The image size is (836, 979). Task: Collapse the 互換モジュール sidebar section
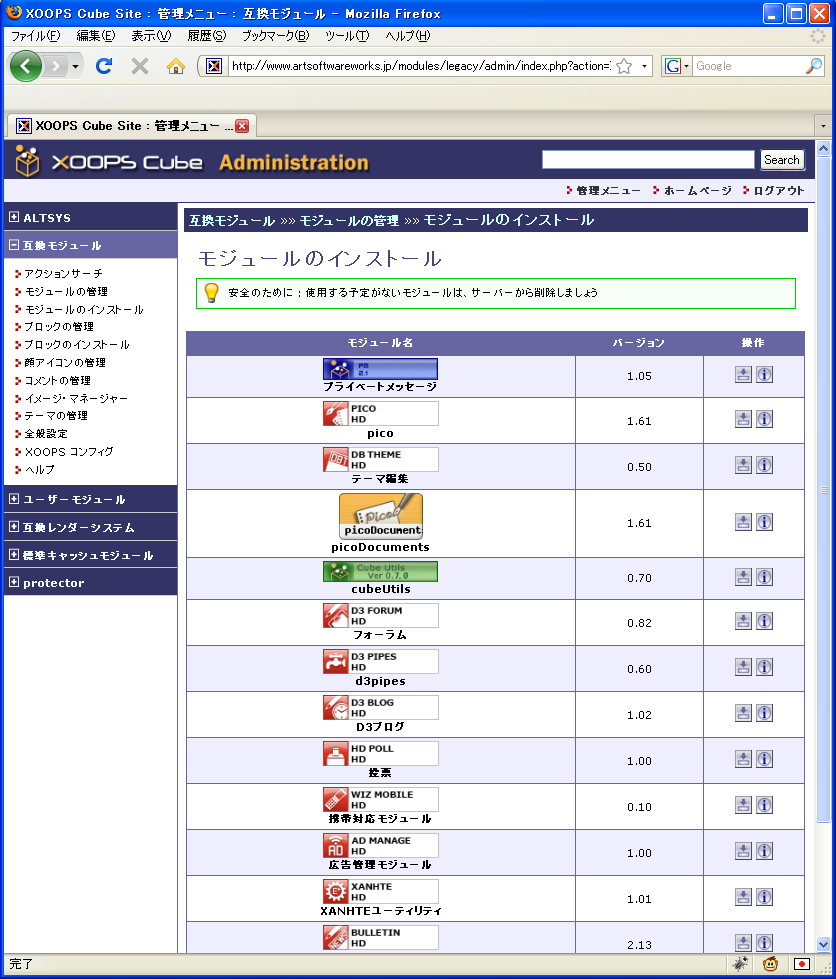click(14, 245)
